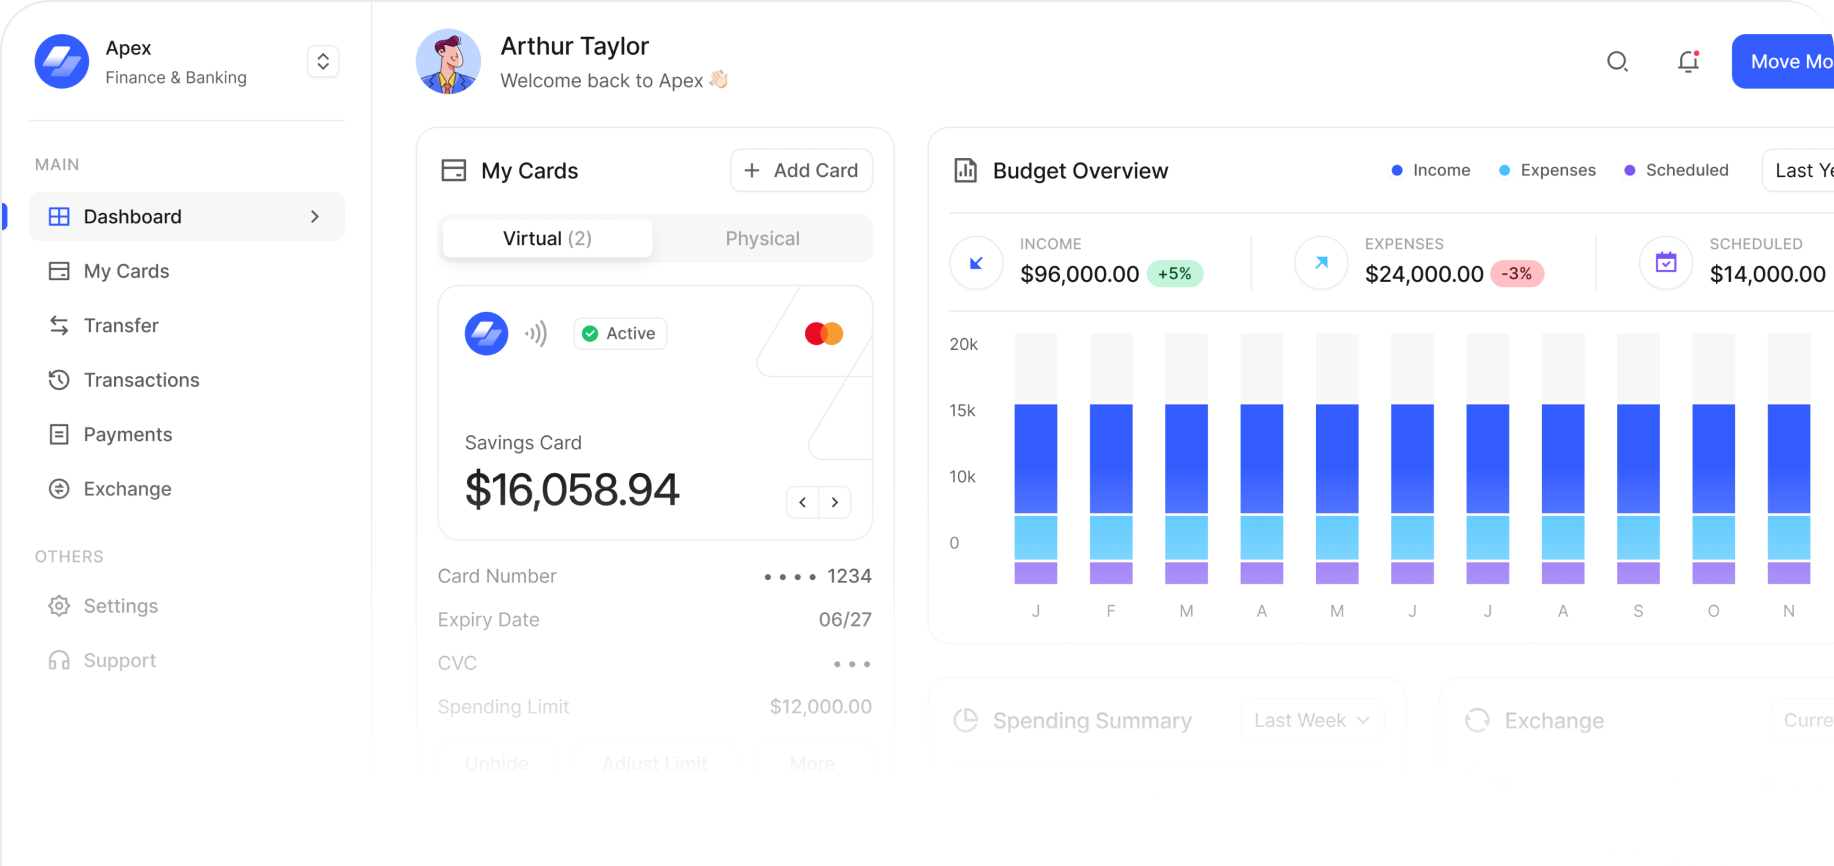Image resolution: width=1834 pixels, height=866 pixels.
Task: Click the Expenses arrow icon
Action: [1321, 263]
